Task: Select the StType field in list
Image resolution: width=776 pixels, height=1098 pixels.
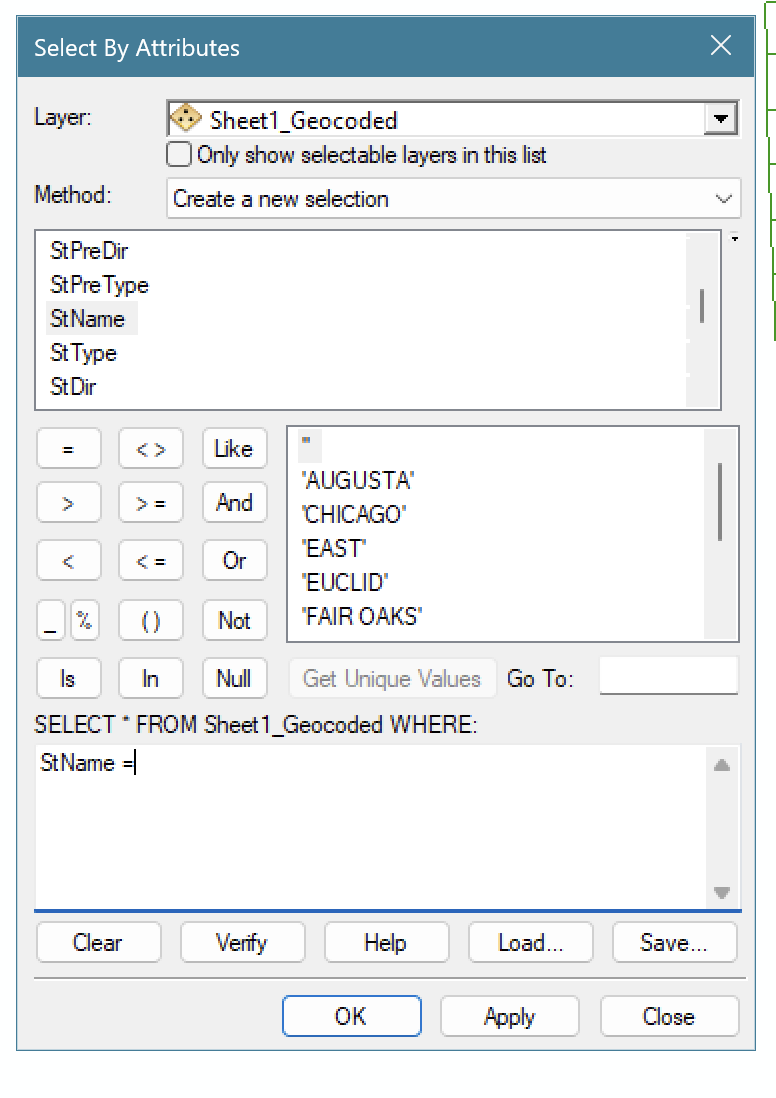Action: coord(84,353)
